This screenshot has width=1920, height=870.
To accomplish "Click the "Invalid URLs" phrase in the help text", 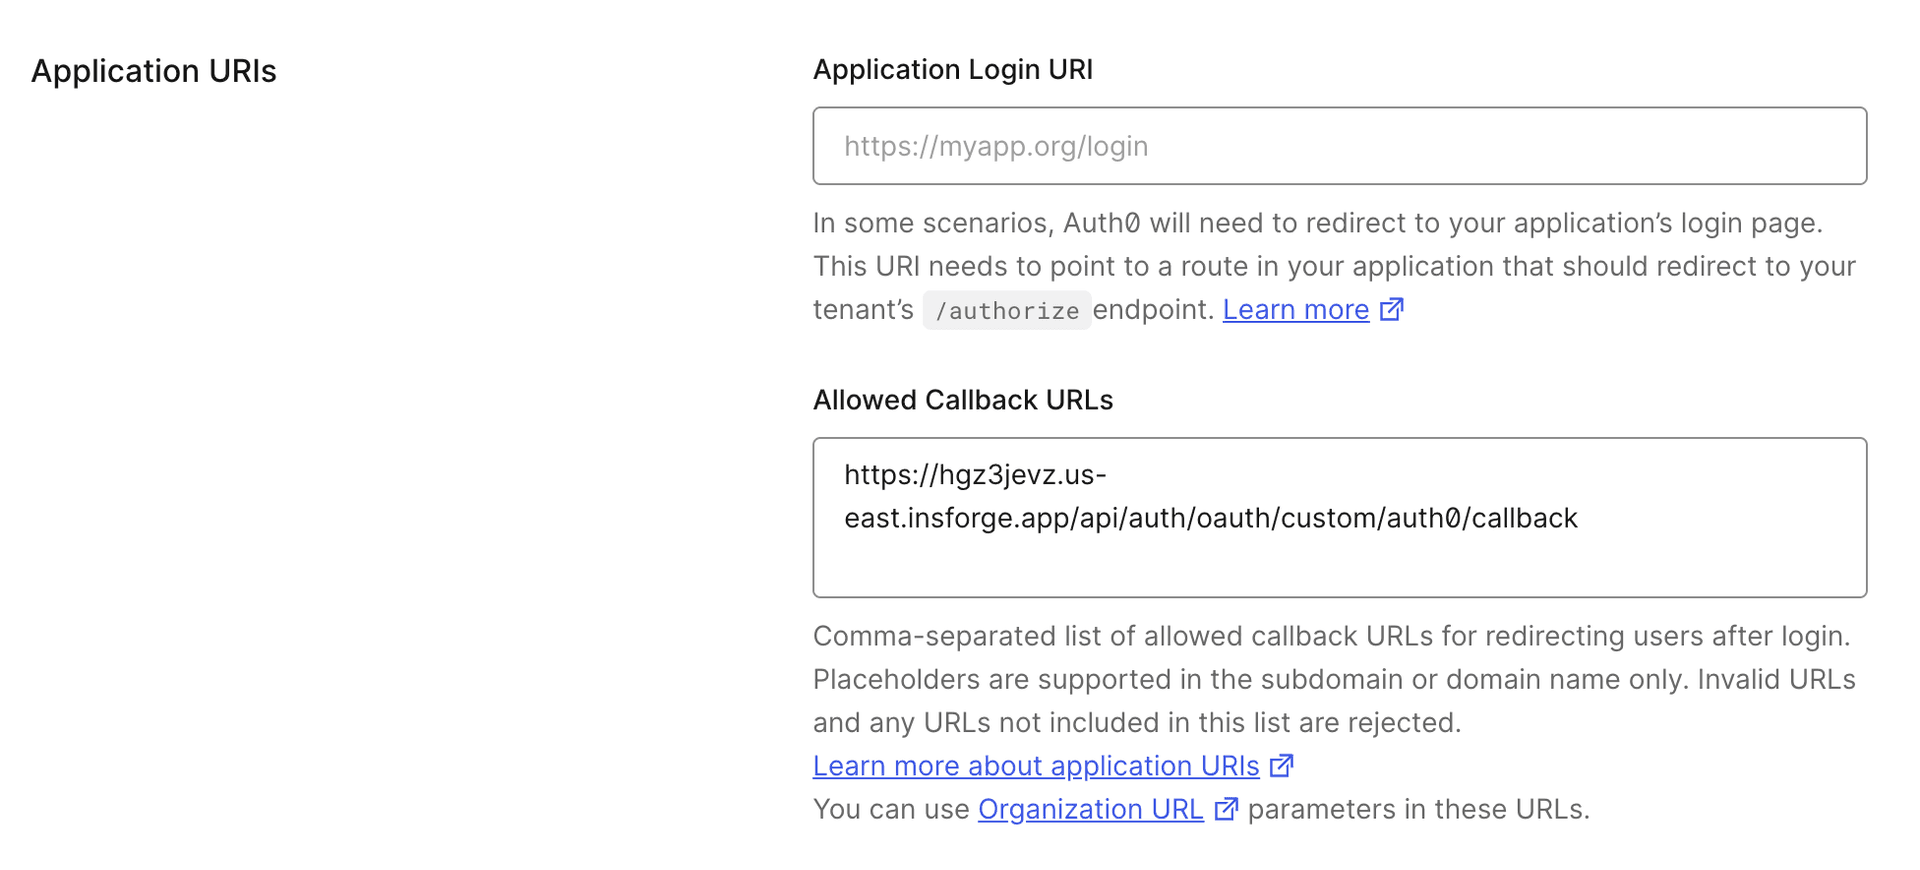I will 1780,679.
